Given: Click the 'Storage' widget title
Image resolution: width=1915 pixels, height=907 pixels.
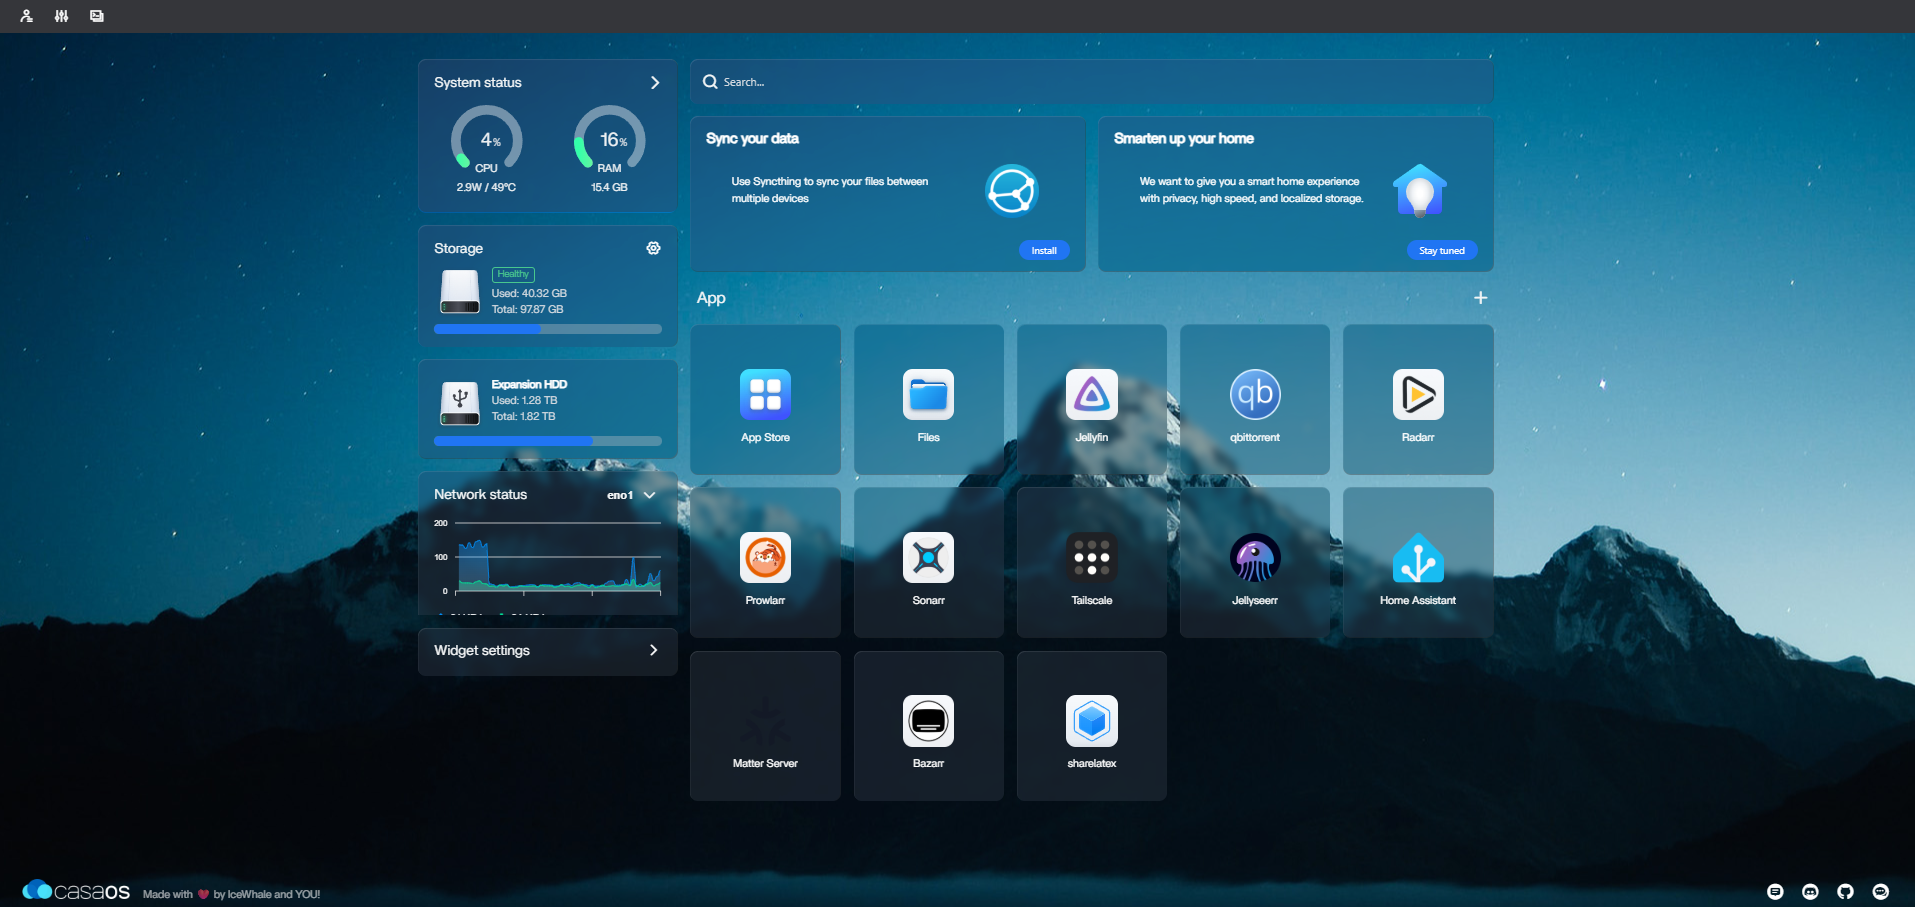Looking at the screenshot, I should click(x=458, y=248).
